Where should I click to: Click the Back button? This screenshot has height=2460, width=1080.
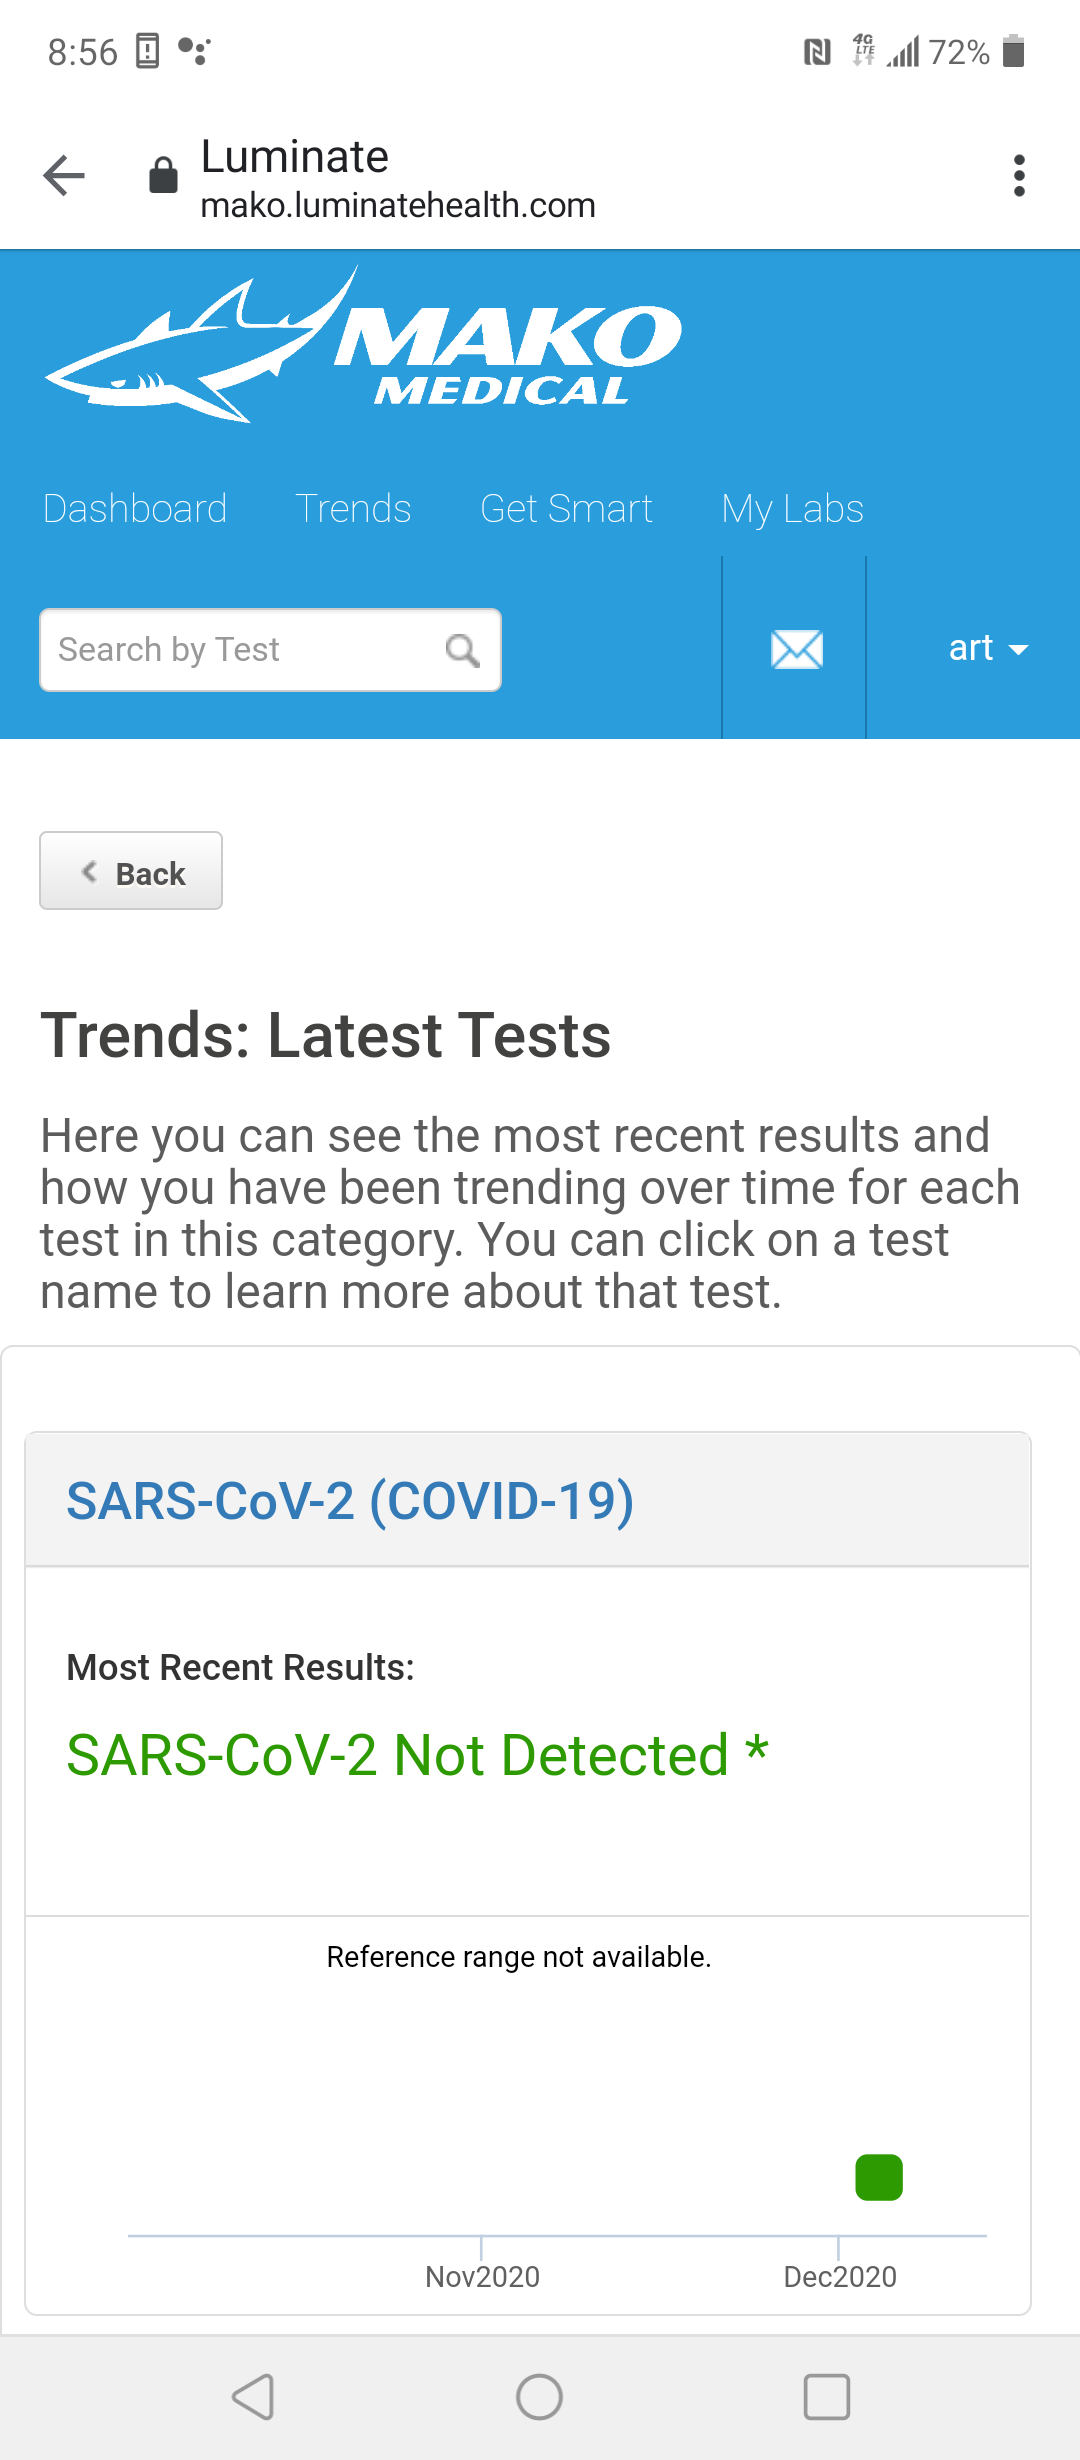(x=131, y=872)
